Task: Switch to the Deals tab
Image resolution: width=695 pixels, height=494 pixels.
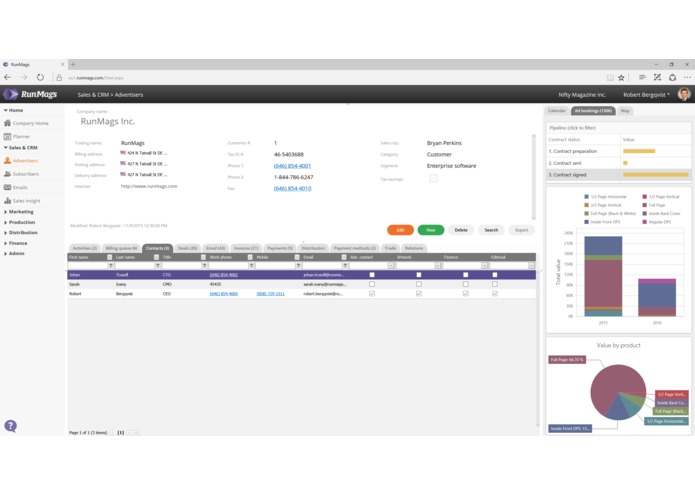Action: [187, 248]
